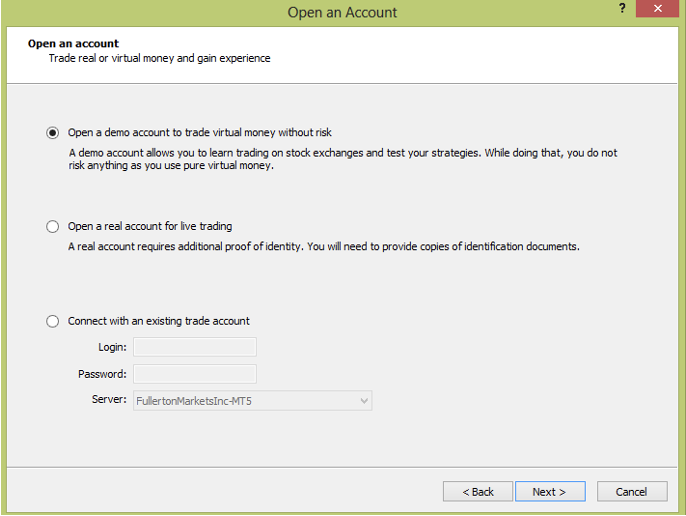This screenshot has width=686, height=516.
Task: Choose Connect with an existing trade account
Action: (52, 321)
